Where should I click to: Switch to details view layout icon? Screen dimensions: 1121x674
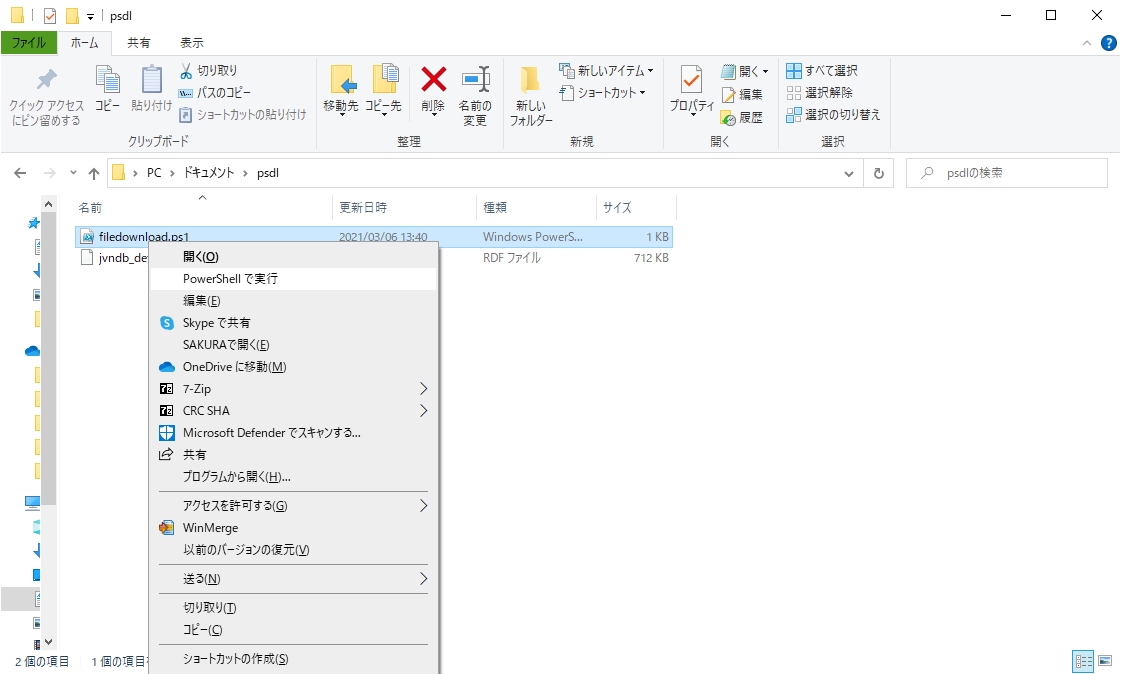click(1083, 661)
